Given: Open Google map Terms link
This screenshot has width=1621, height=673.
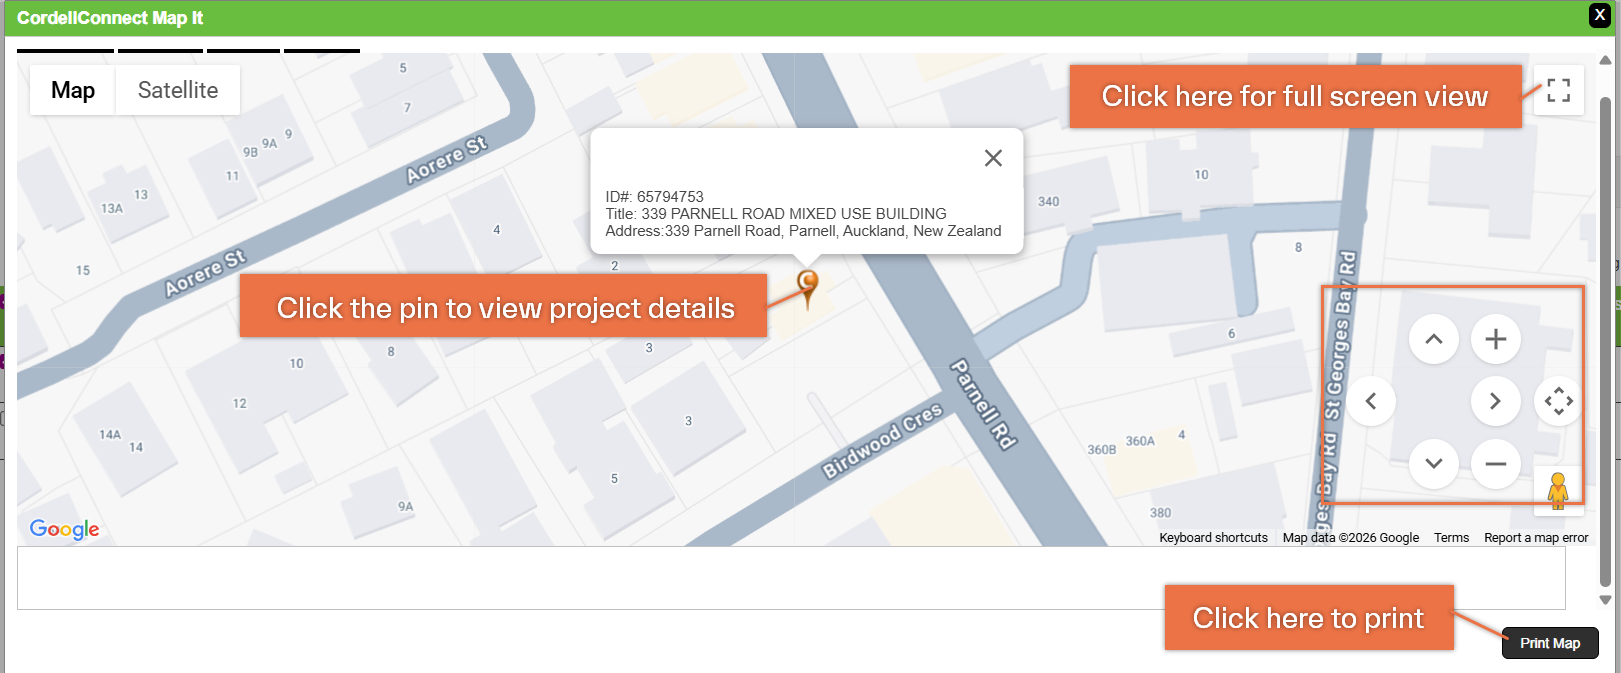Looking at the screenshot, I should tap(1451, 538).
